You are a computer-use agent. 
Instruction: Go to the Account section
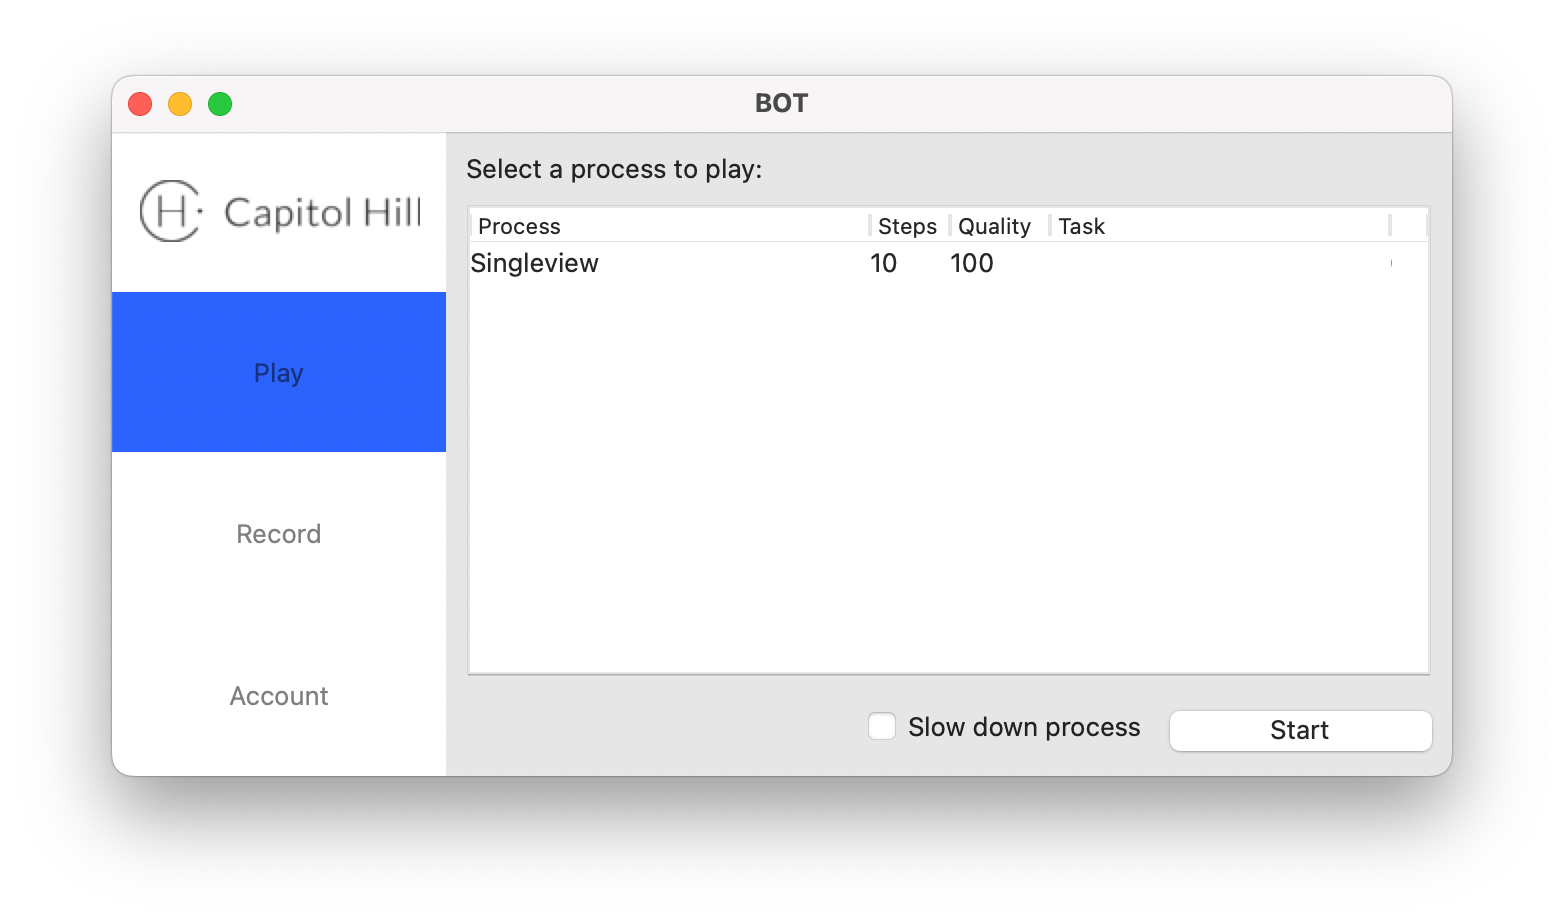tap(279, 696)
